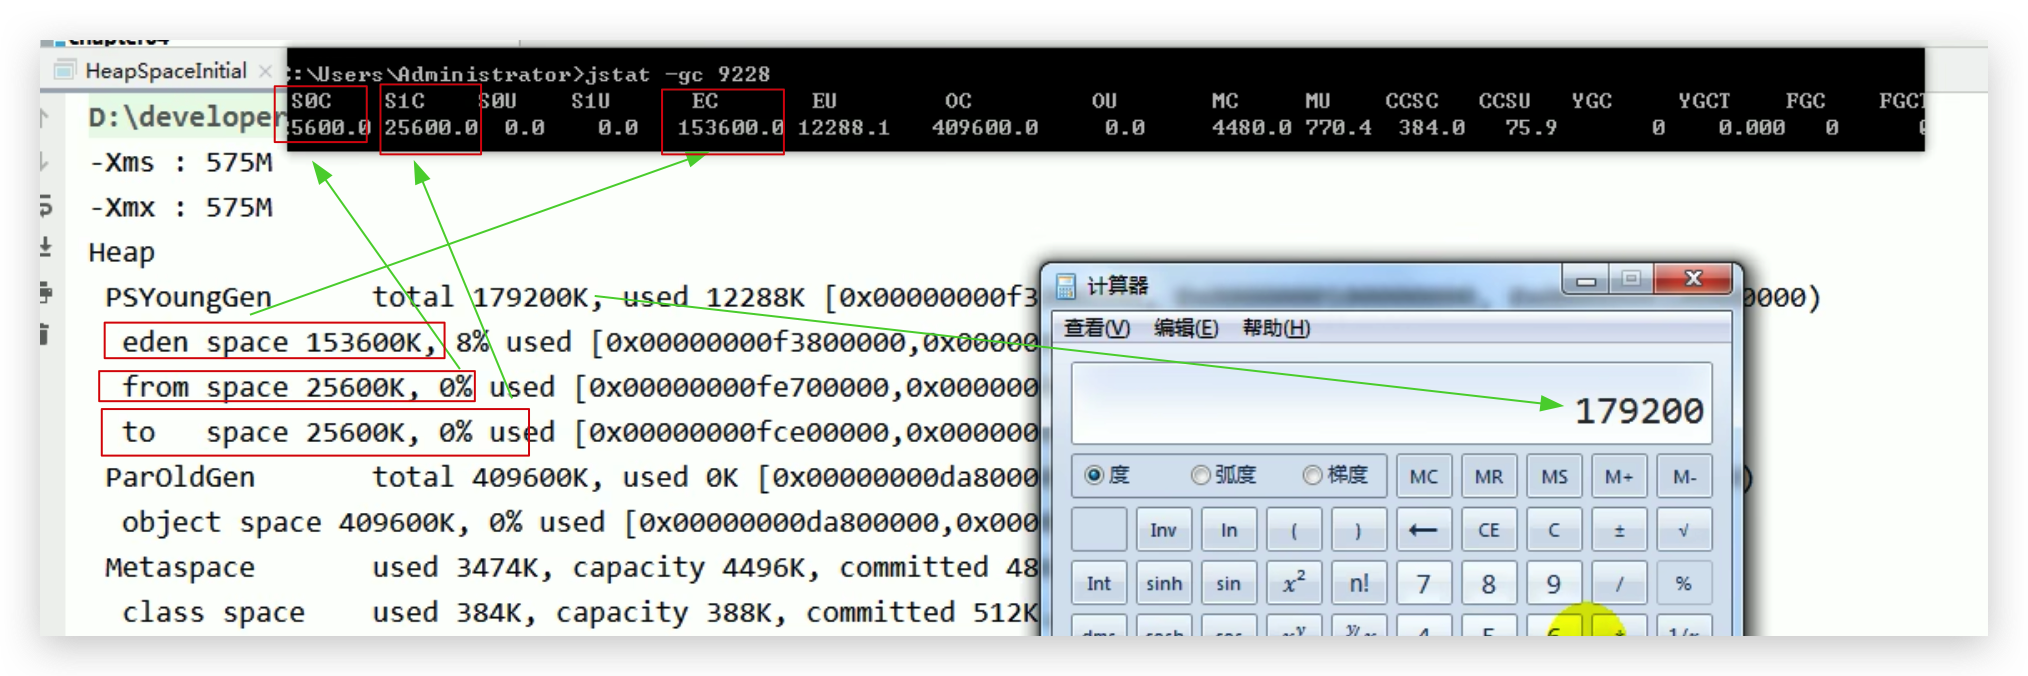
Task: Click the trash clear-all icon in console
Action: point(44,334)
